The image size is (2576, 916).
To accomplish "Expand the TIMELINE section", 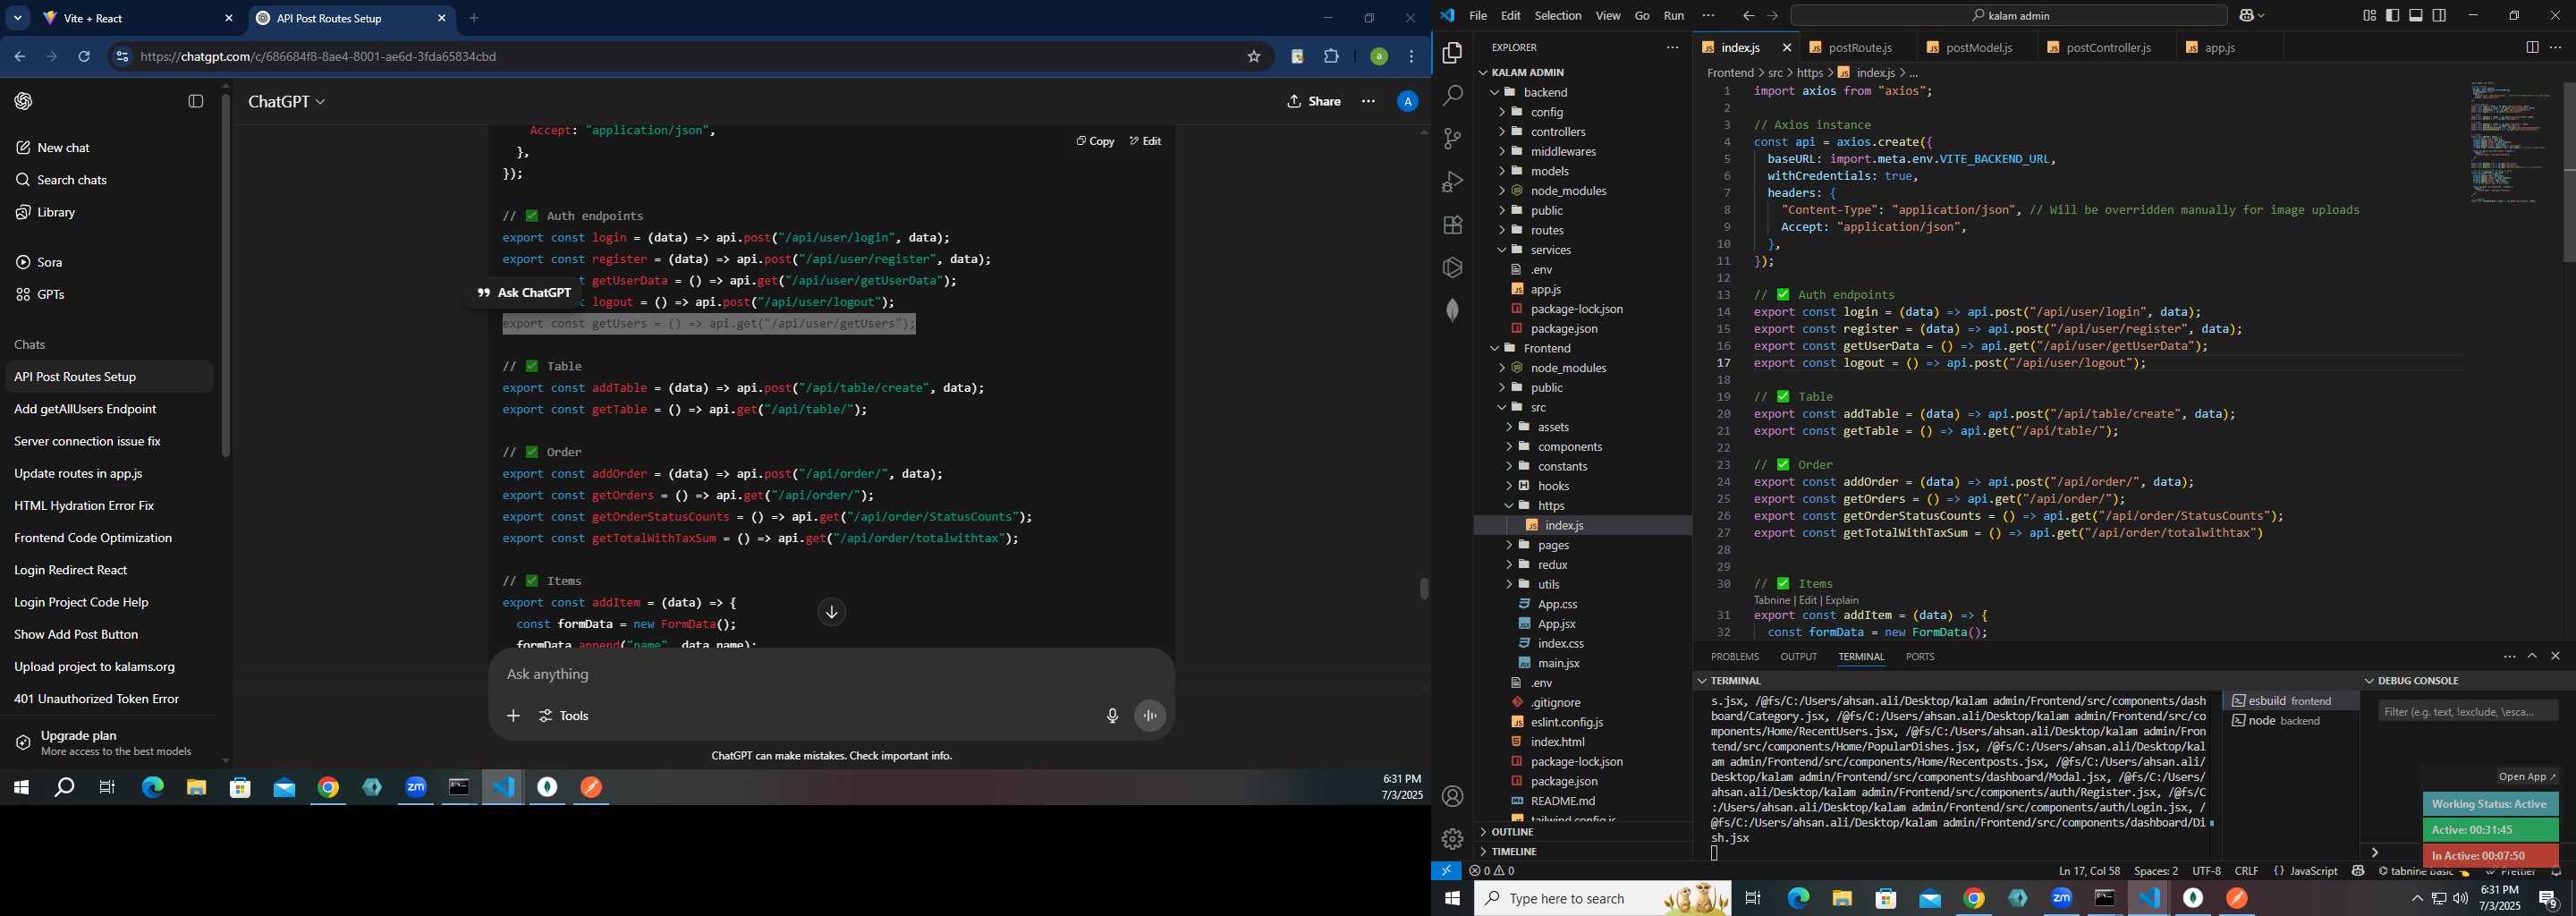I will click(1514, 852).
